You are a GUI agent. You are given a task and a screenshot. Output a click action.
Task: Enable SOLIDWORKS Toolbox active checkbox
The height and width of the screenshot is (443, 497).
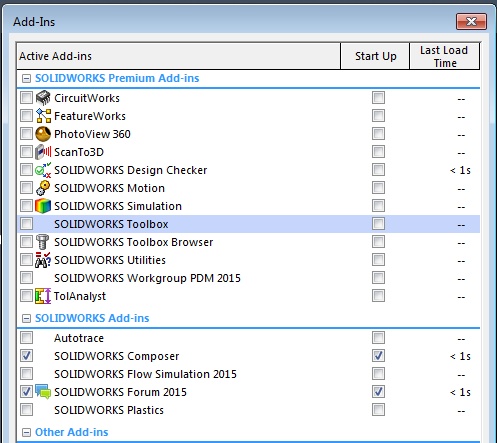pyautogui.click(x=26, y=224)
